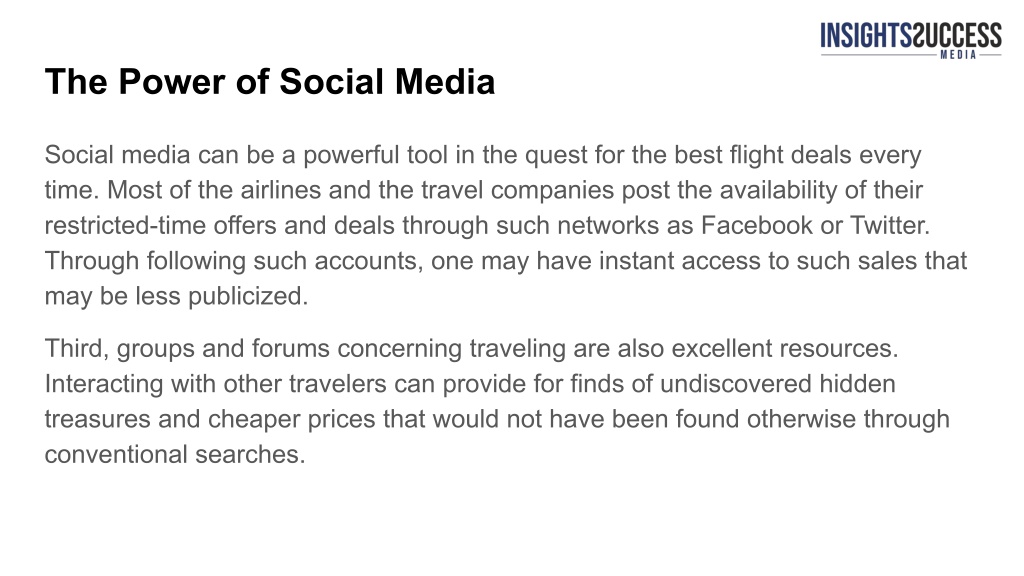
Task: Click the word INSIGHTS in the logo
Action: coord(866,35)
